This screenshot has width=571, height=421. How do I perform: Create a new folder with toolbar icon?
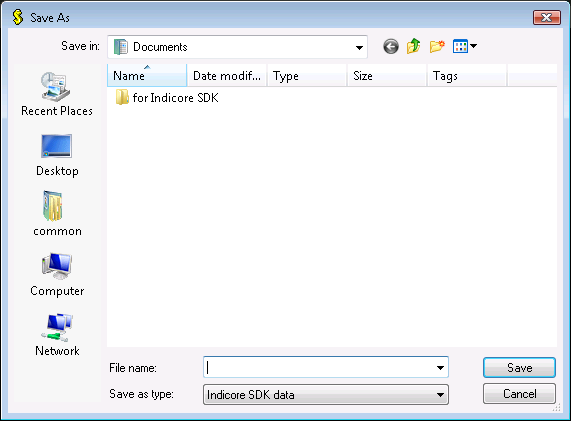pos(437,47)
